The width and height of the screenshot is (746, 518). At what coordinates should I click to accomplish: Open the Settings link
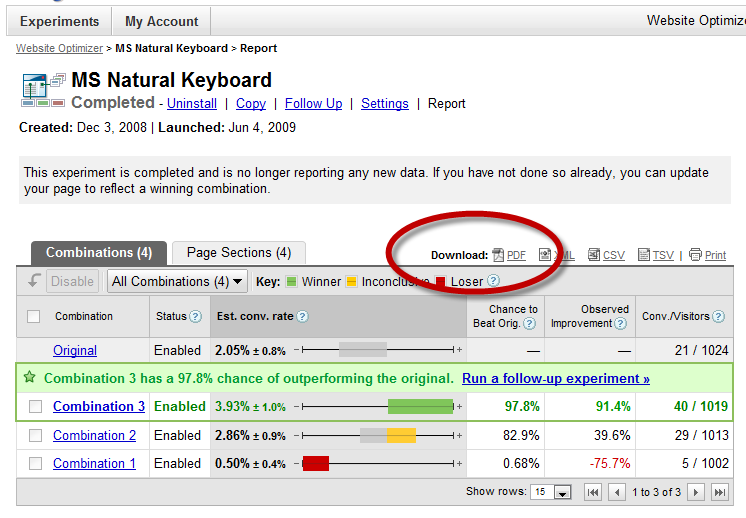click(x=384, y=103)
